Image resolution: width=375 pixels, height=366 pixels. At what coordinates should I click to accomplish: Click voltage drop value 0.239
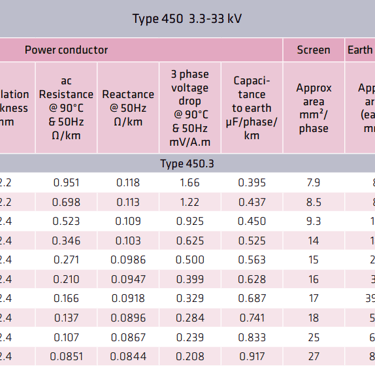[190, 337]
